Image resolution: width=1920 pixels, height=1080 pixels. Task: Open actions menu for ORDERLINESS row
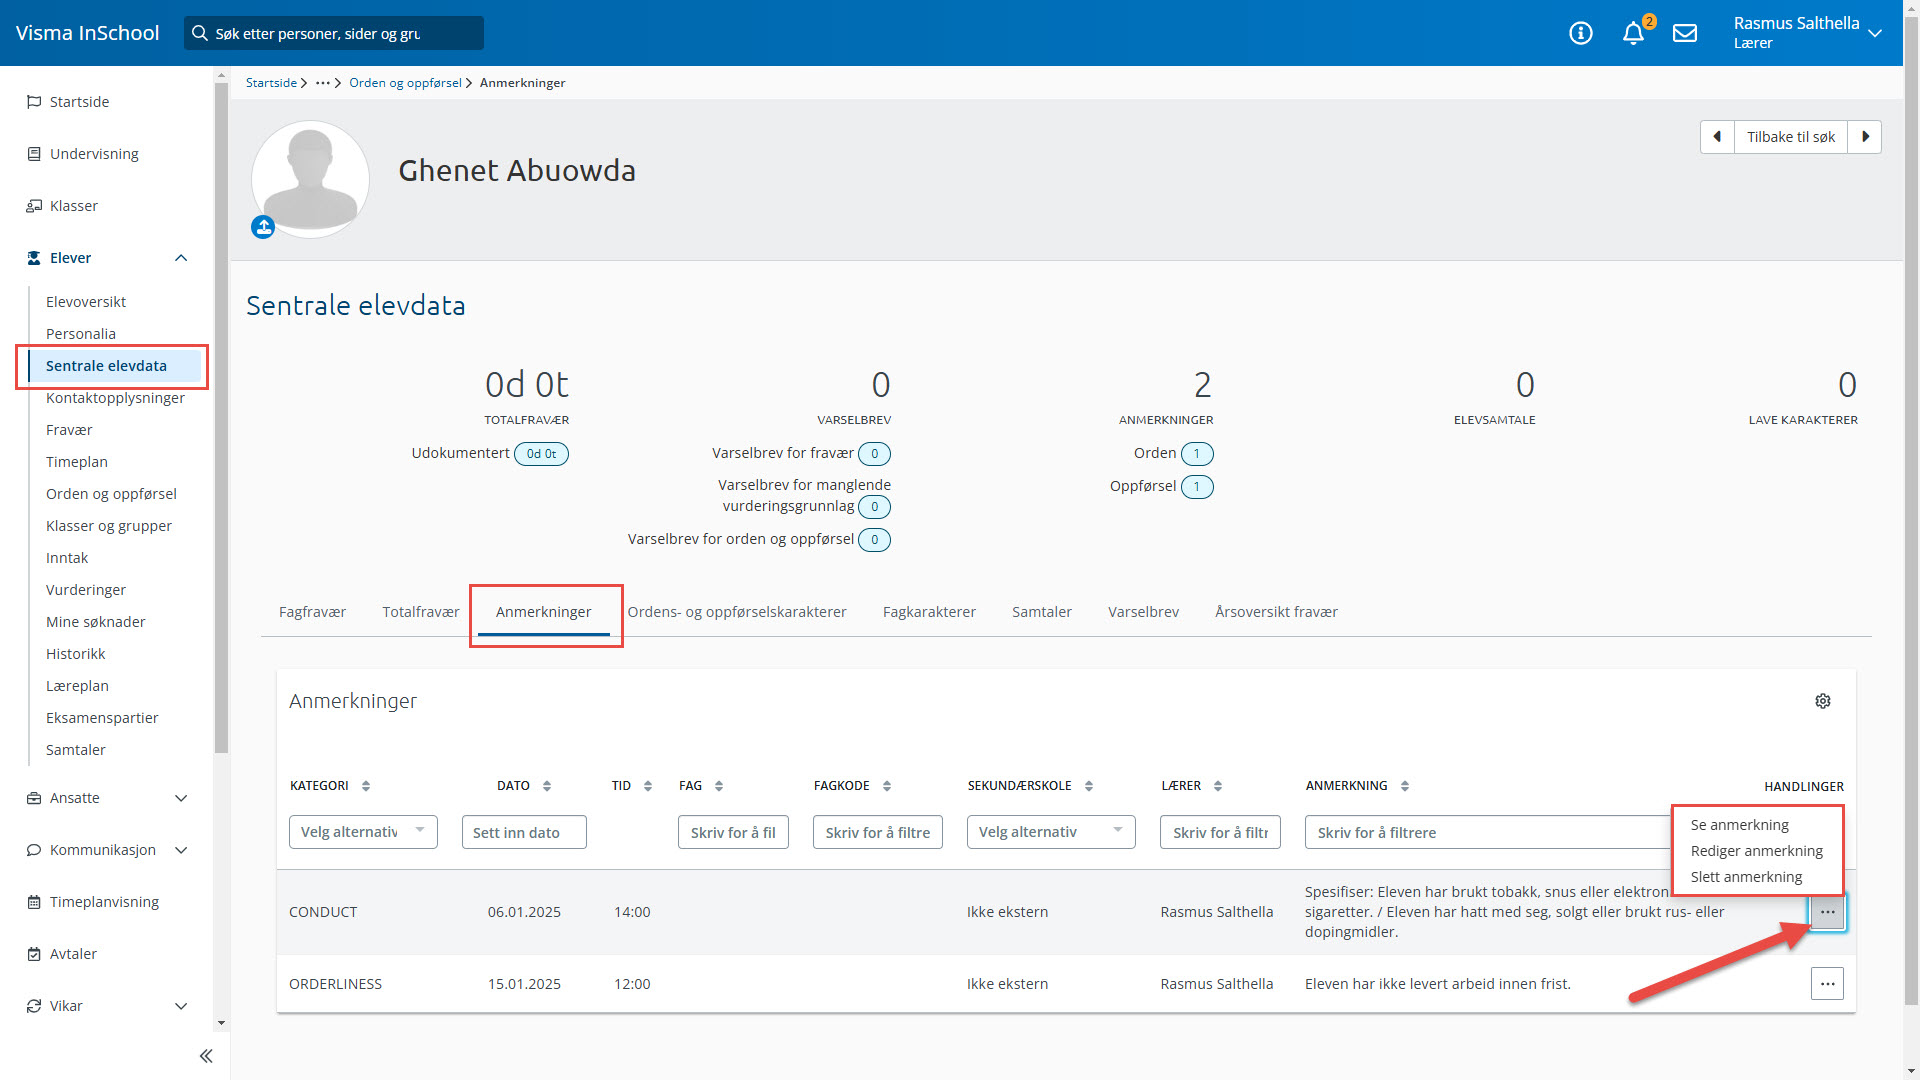pos(1827,984)
